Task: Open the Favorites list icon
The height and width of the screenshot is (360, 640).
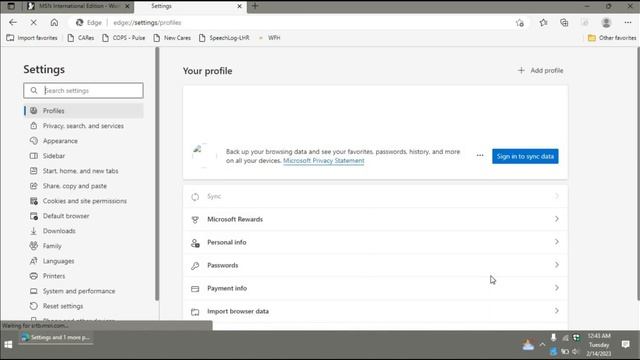Action: (x=543, y=23)
